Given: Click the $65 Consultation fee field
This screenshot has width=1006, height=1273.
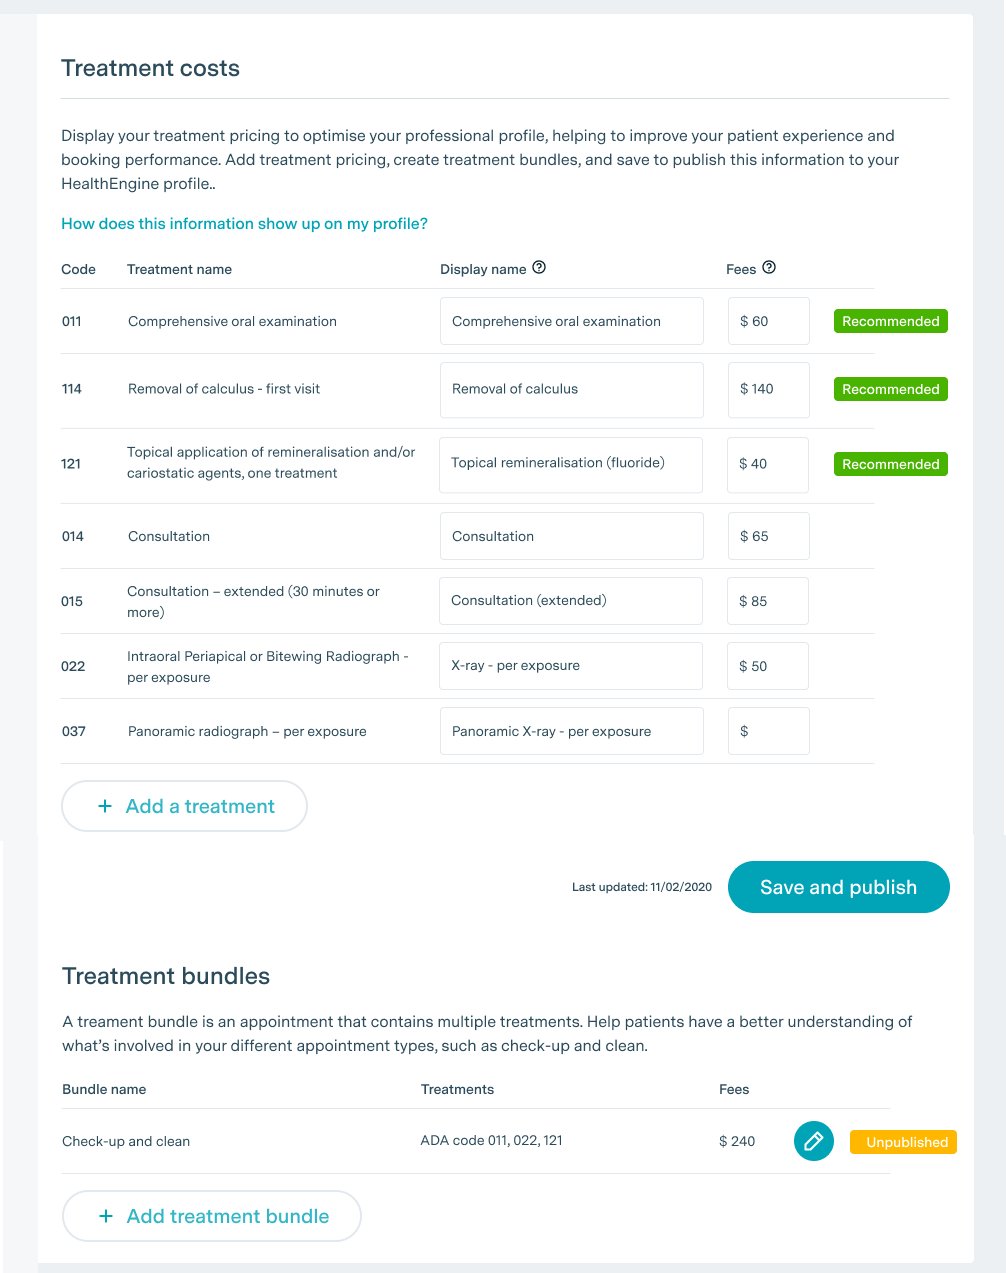Looking at the screenshot, I should pyautogui.click(x=768, y=537).
